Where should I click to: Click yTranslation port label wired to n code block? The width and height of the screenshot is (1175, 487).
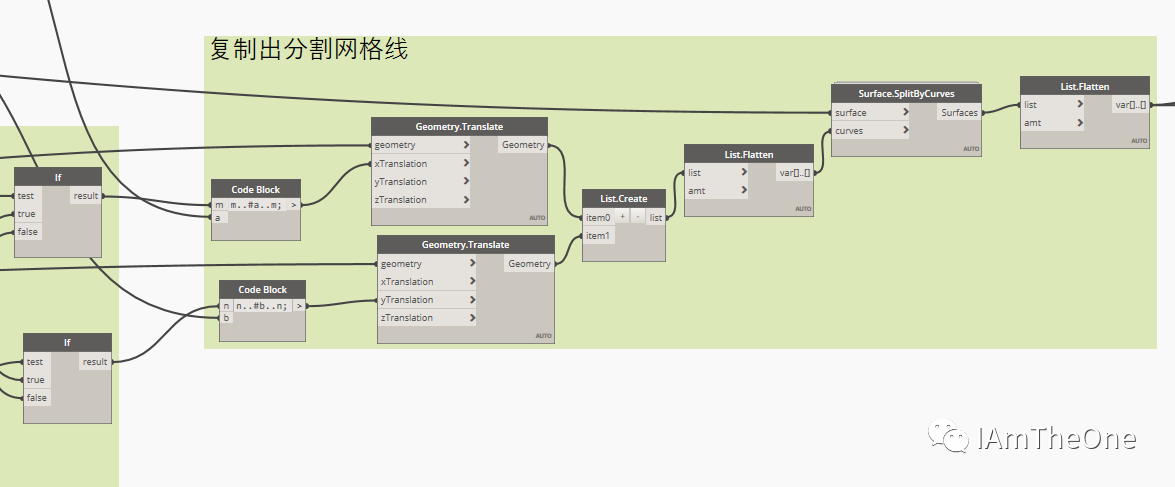407,300
